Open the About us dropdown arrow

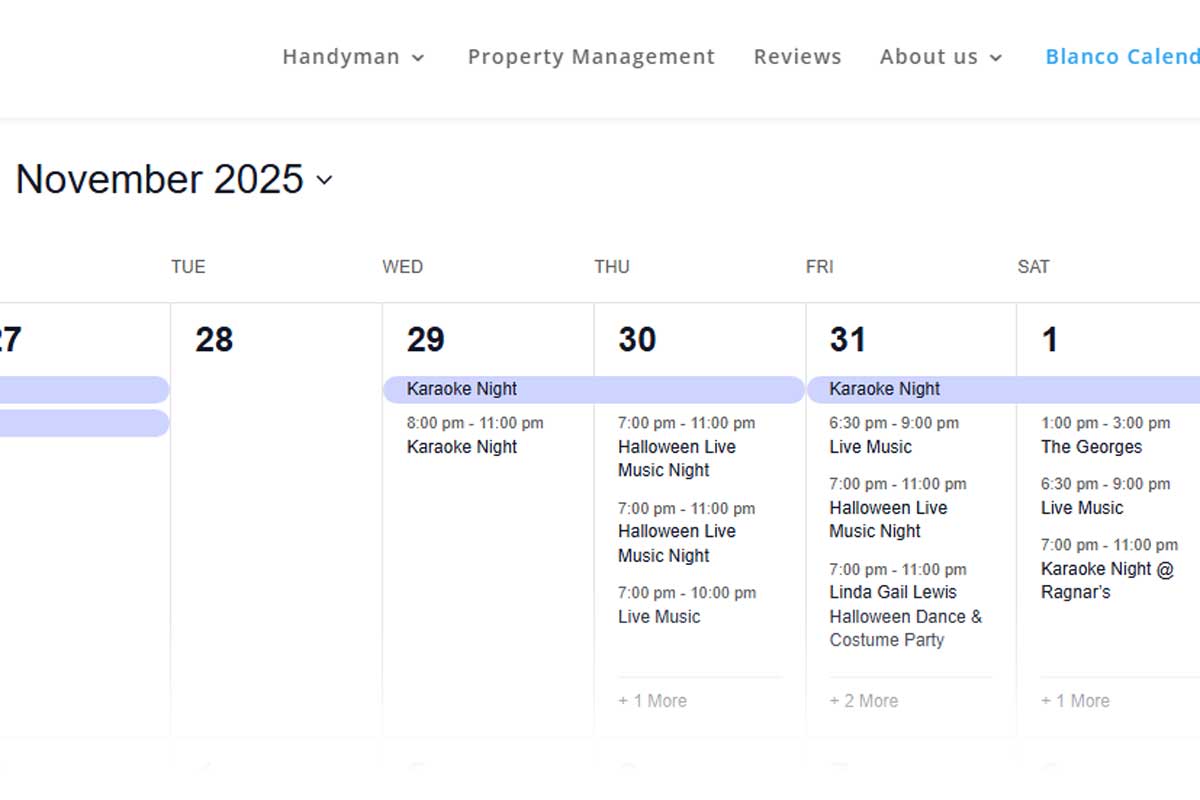point(995,58)
